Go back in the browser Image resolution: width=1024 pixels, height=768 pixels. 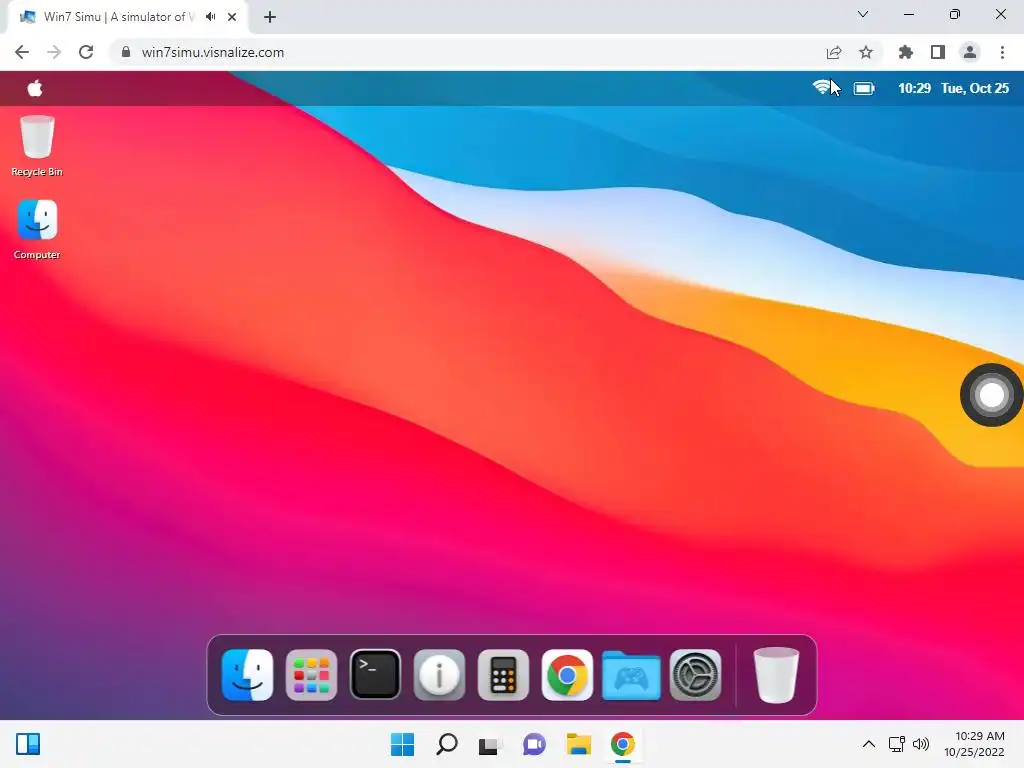(x=22, y=52)
